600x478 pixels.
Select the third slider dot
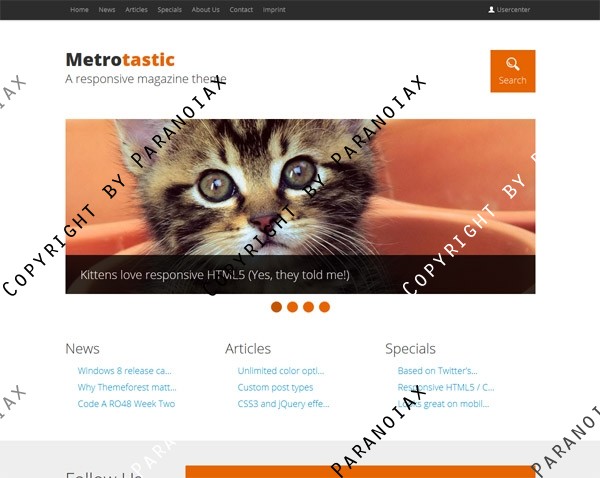tap(308, 307)
